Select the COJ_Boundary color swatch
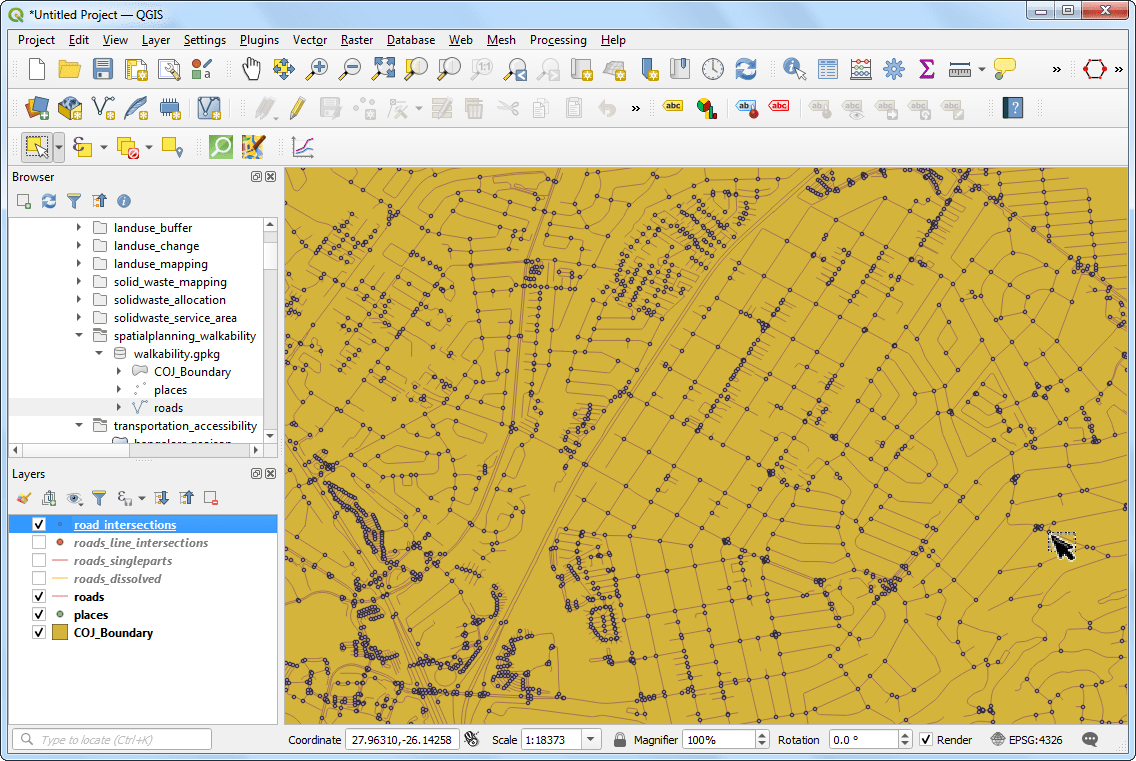Viewport: 1136px width, 761px height. pos(60,632)
